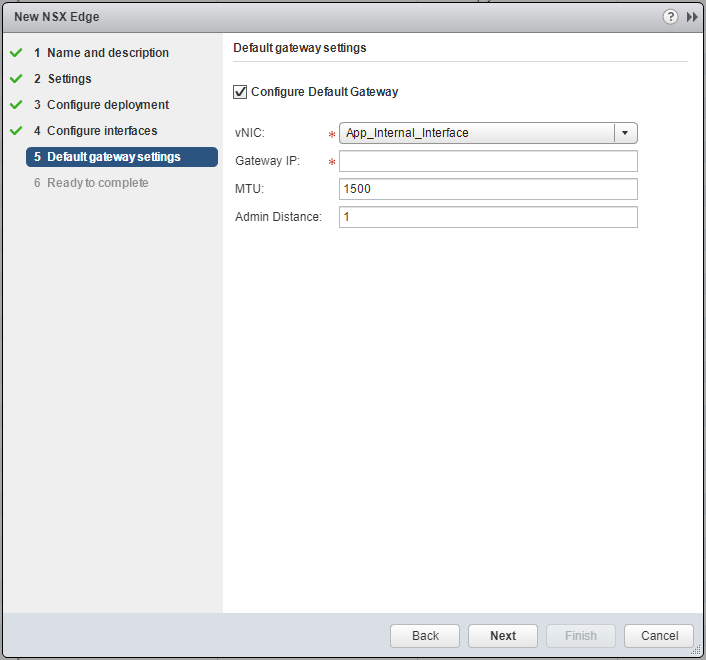This screenshot has width=706, height=660.
Task: Uncheck Configure Default Gateway checkbox
Action: click(x=240, y=92)
